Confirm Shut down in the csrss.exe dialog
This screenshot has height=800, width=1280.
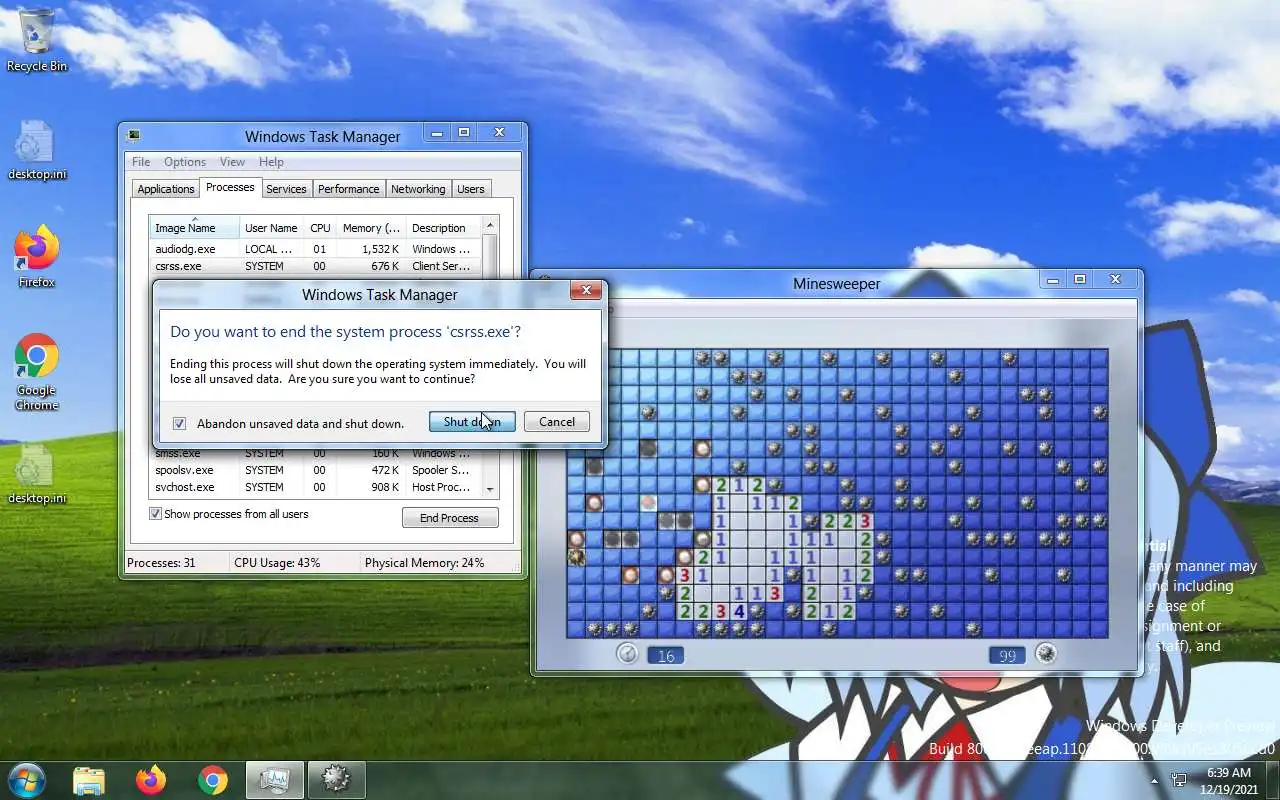[472, 422]
